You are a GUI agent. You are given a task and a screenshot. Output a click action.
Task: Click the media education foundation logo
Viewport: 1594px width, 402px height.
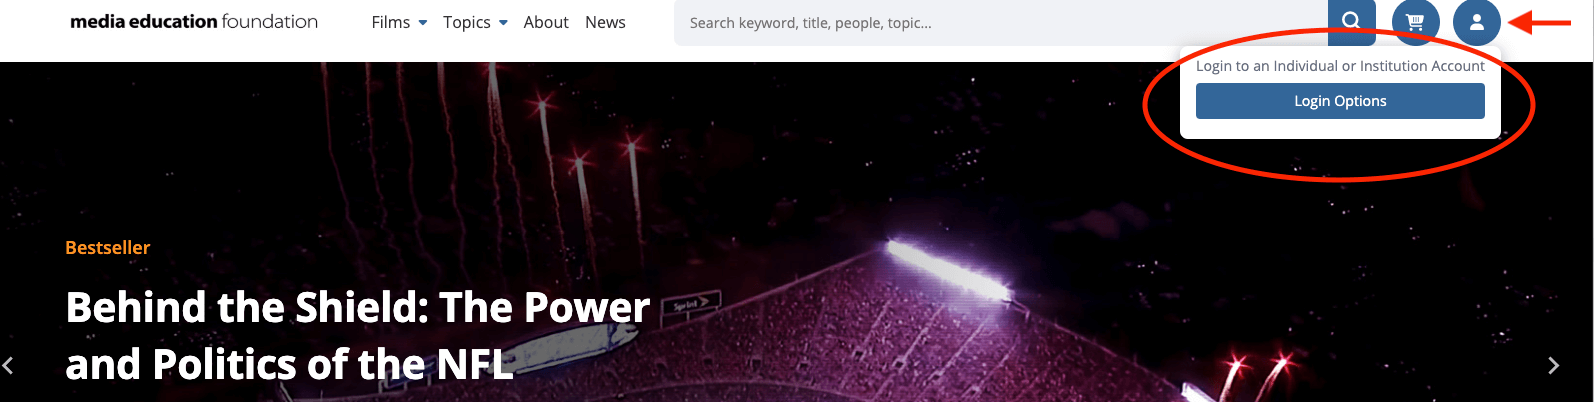[194, 21]
